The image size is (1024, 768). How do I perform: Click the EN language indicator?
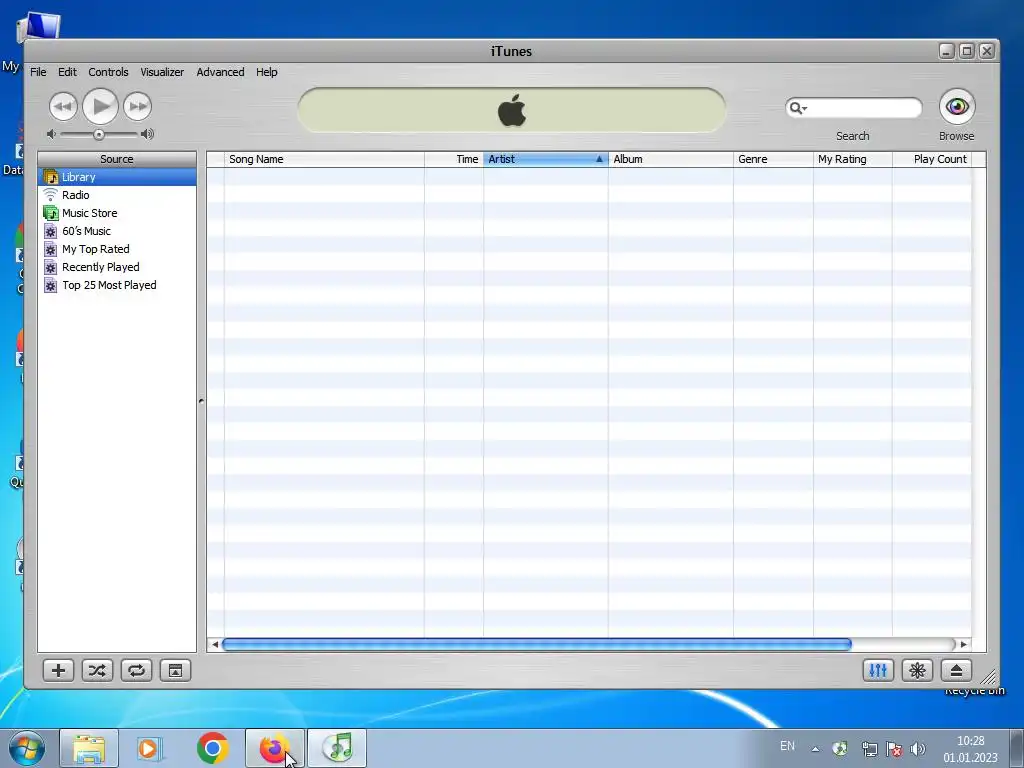pyautogui.click(x=788, y=746)
